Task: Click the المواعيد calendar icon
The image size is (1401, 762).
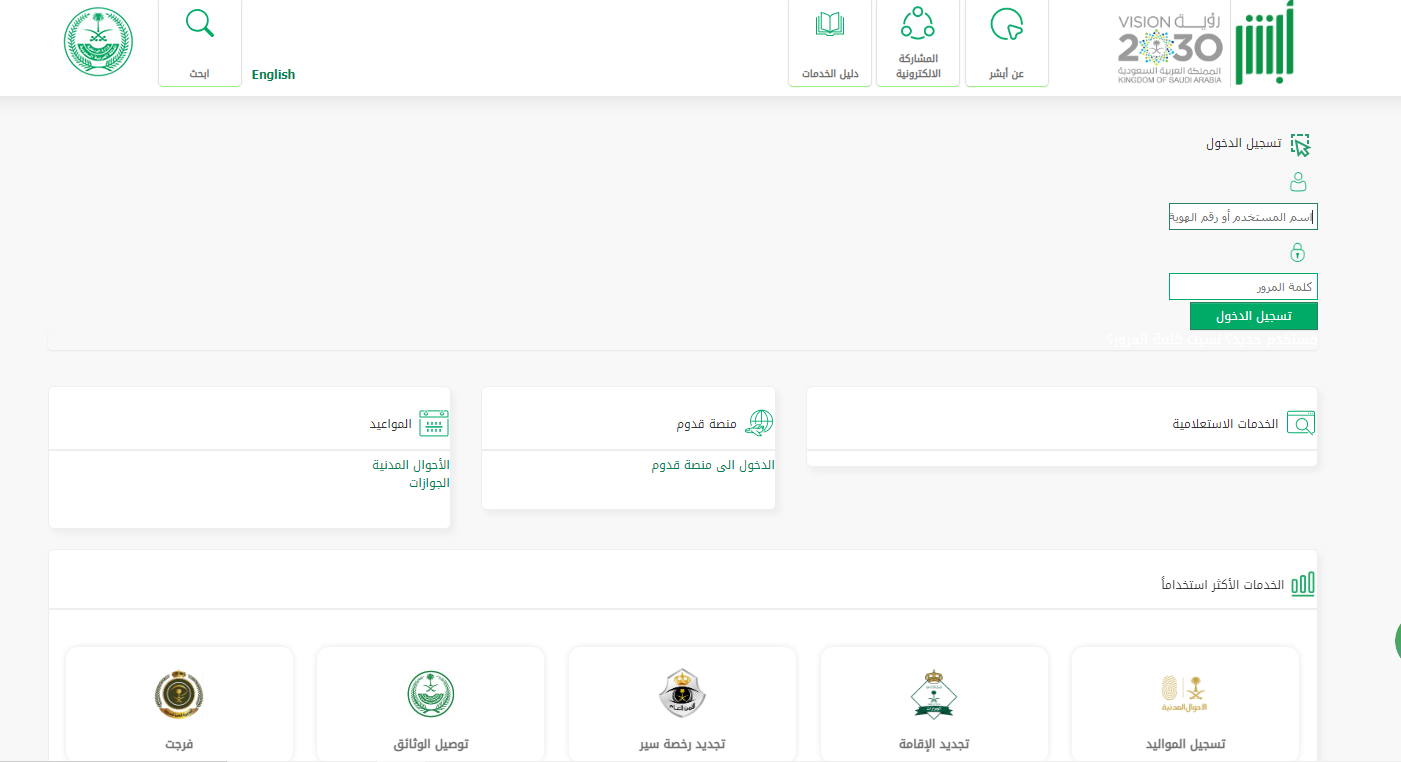Action: pos(434,424)
